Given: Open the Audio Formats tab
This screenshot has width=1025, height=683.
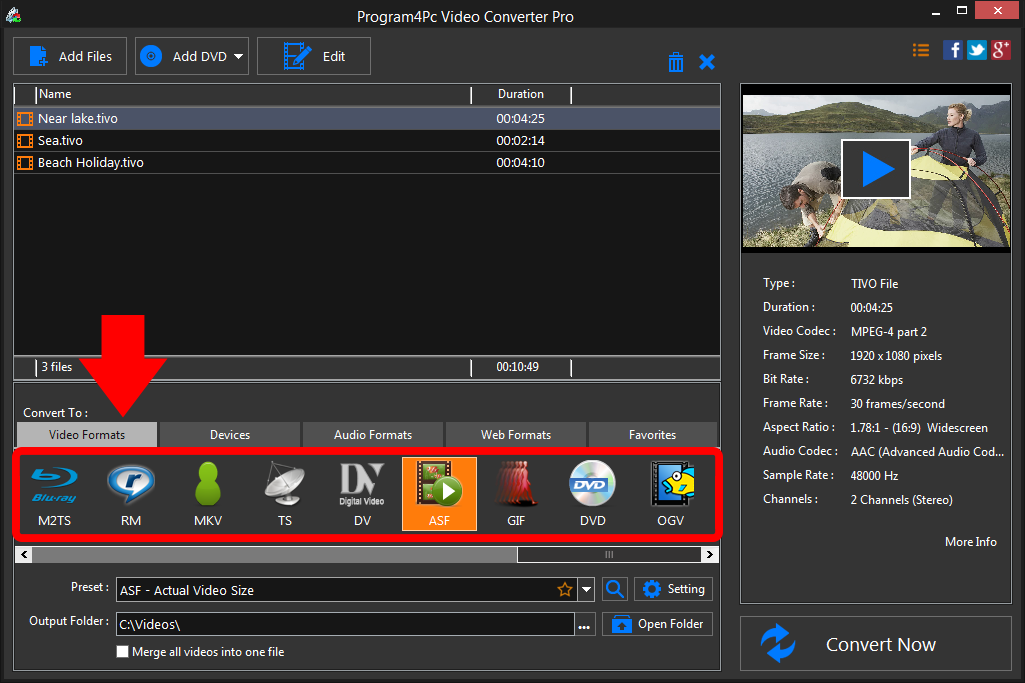Looking at the screenshot, I should (373, 435).
